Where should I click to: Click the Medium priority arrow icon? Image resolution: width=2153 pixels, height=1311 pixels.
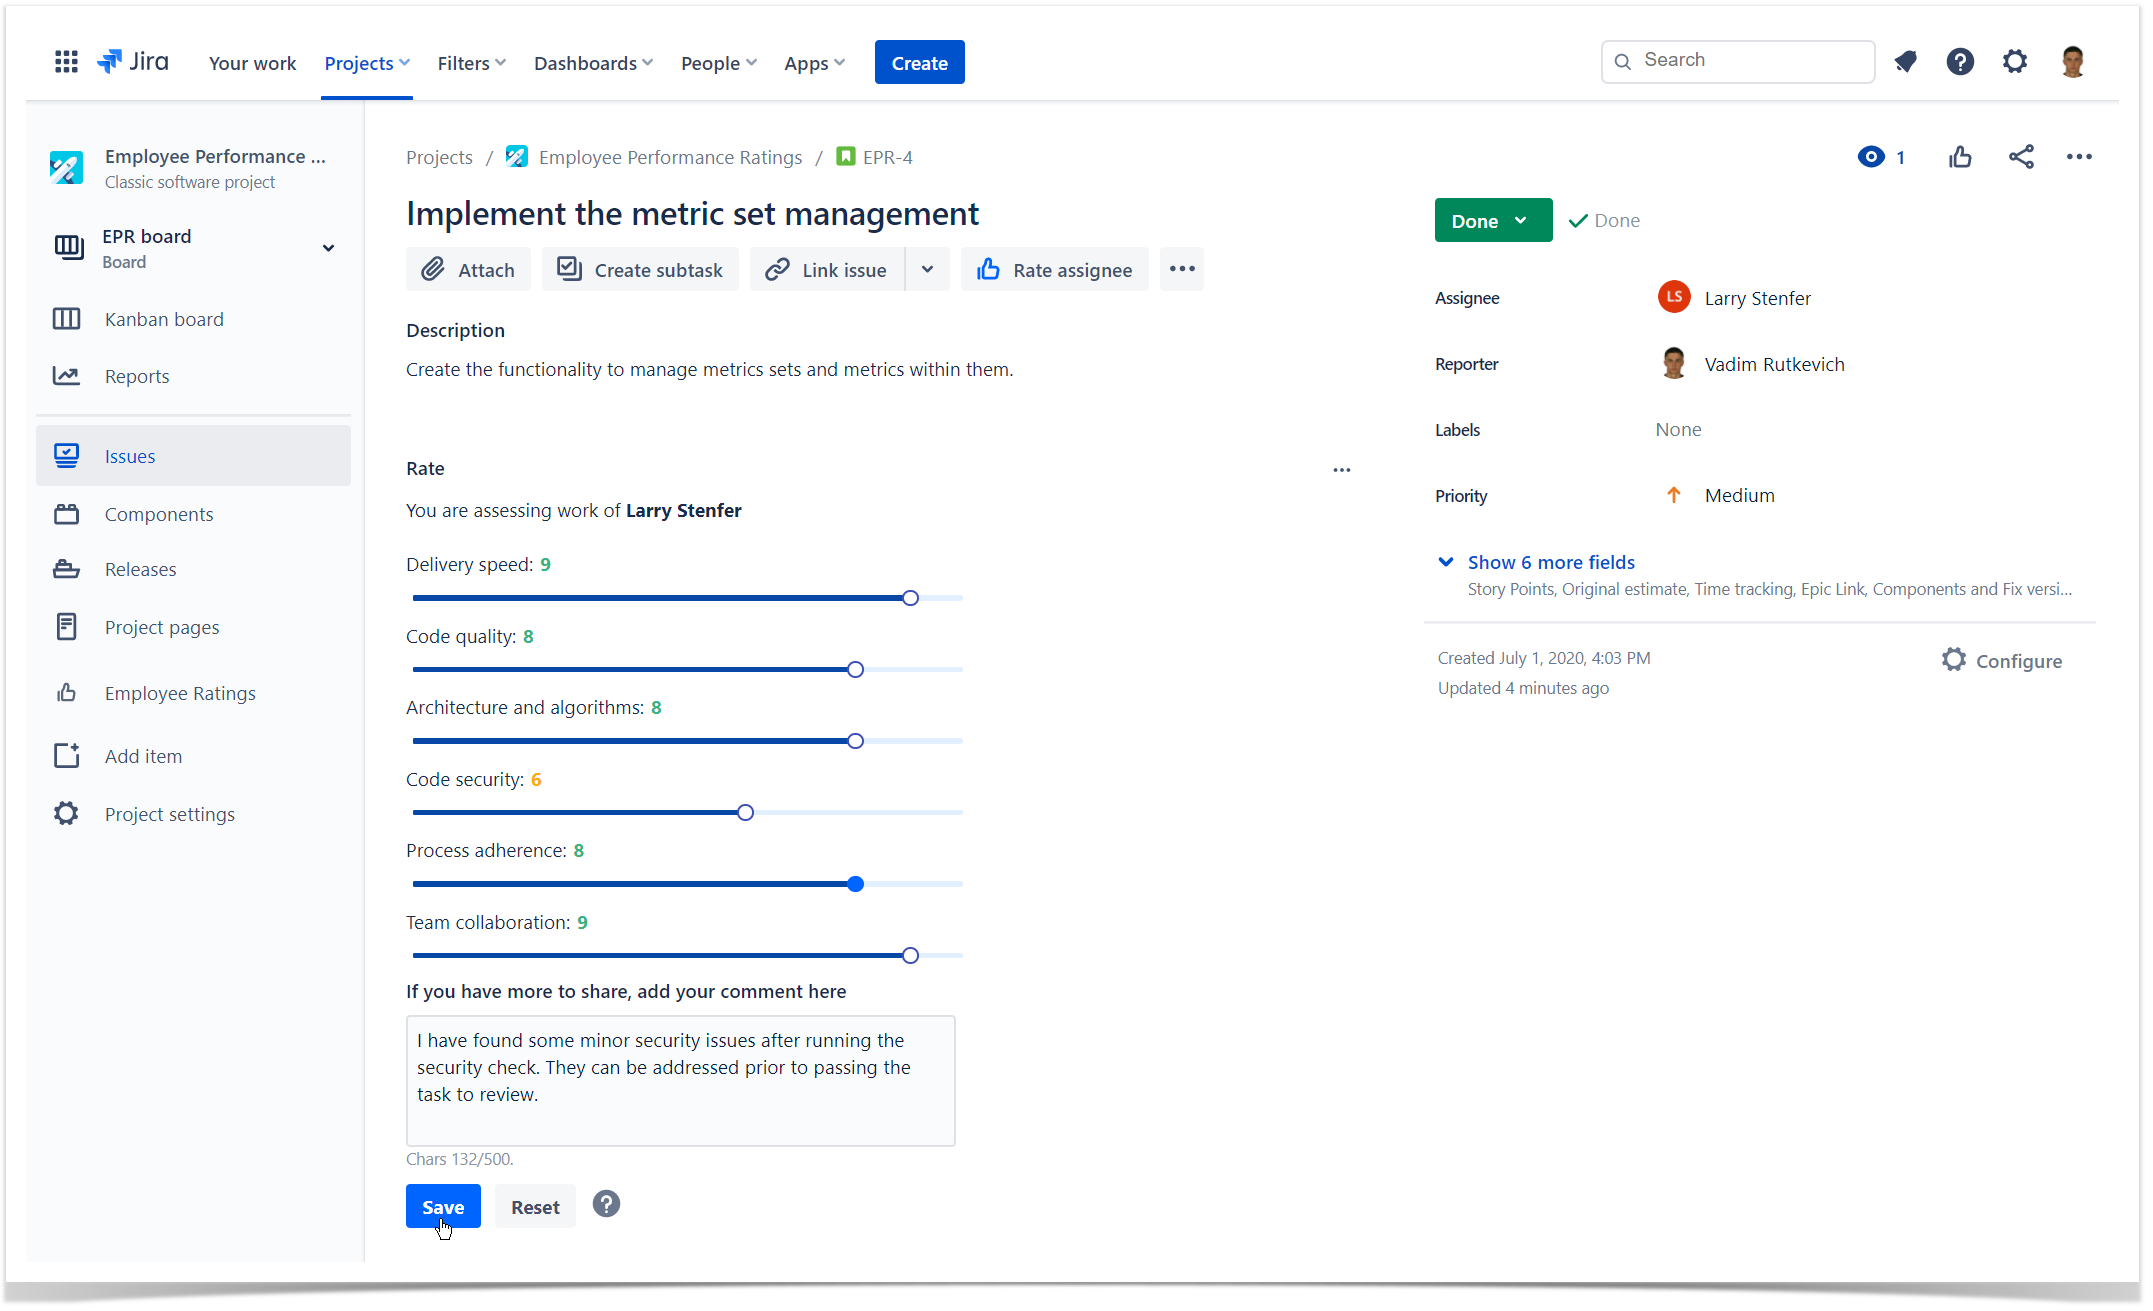click(1673, 495)
